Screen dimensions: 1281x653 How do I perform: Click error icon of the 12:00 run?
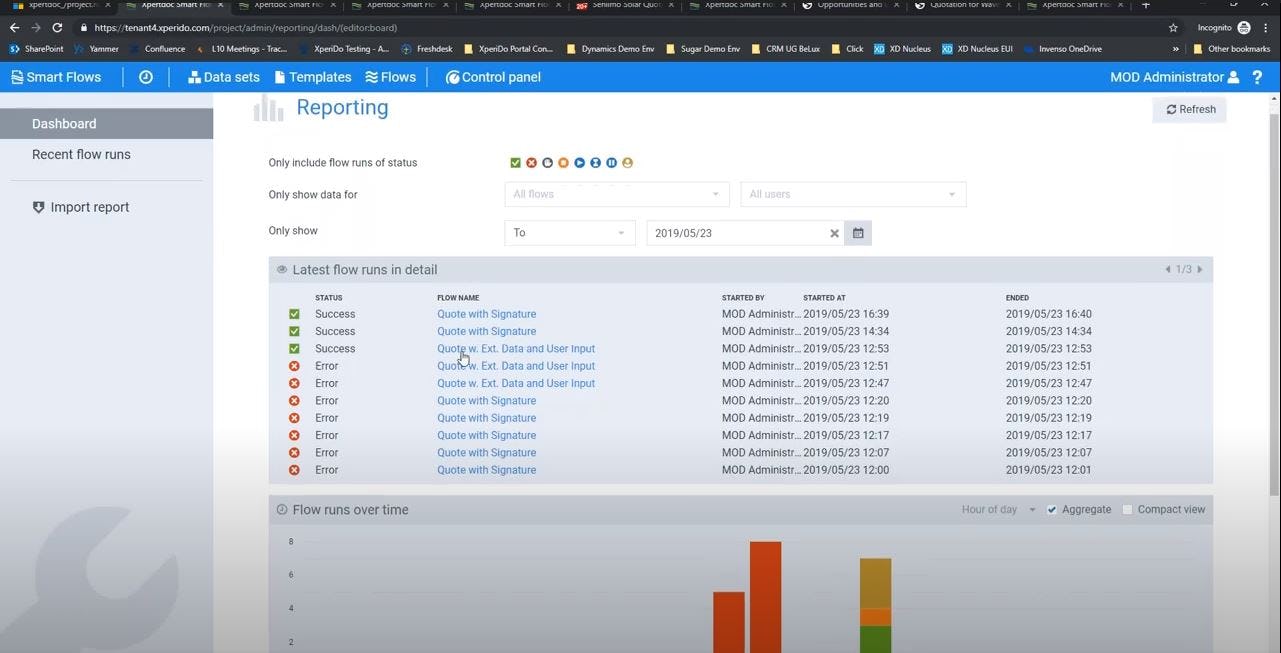click(x=294, y=470)
